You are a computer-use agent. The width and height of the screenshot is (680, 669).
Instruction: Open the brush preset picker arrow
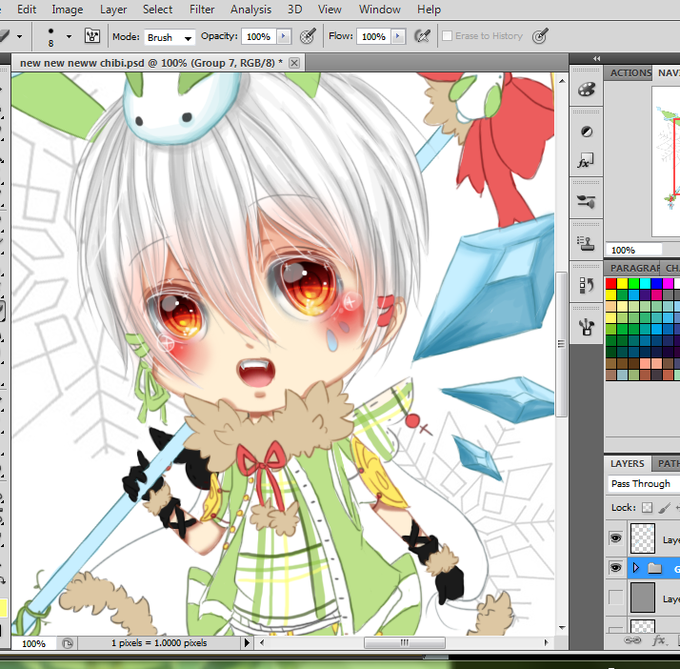pyautogui.click(x=69, y=36)
